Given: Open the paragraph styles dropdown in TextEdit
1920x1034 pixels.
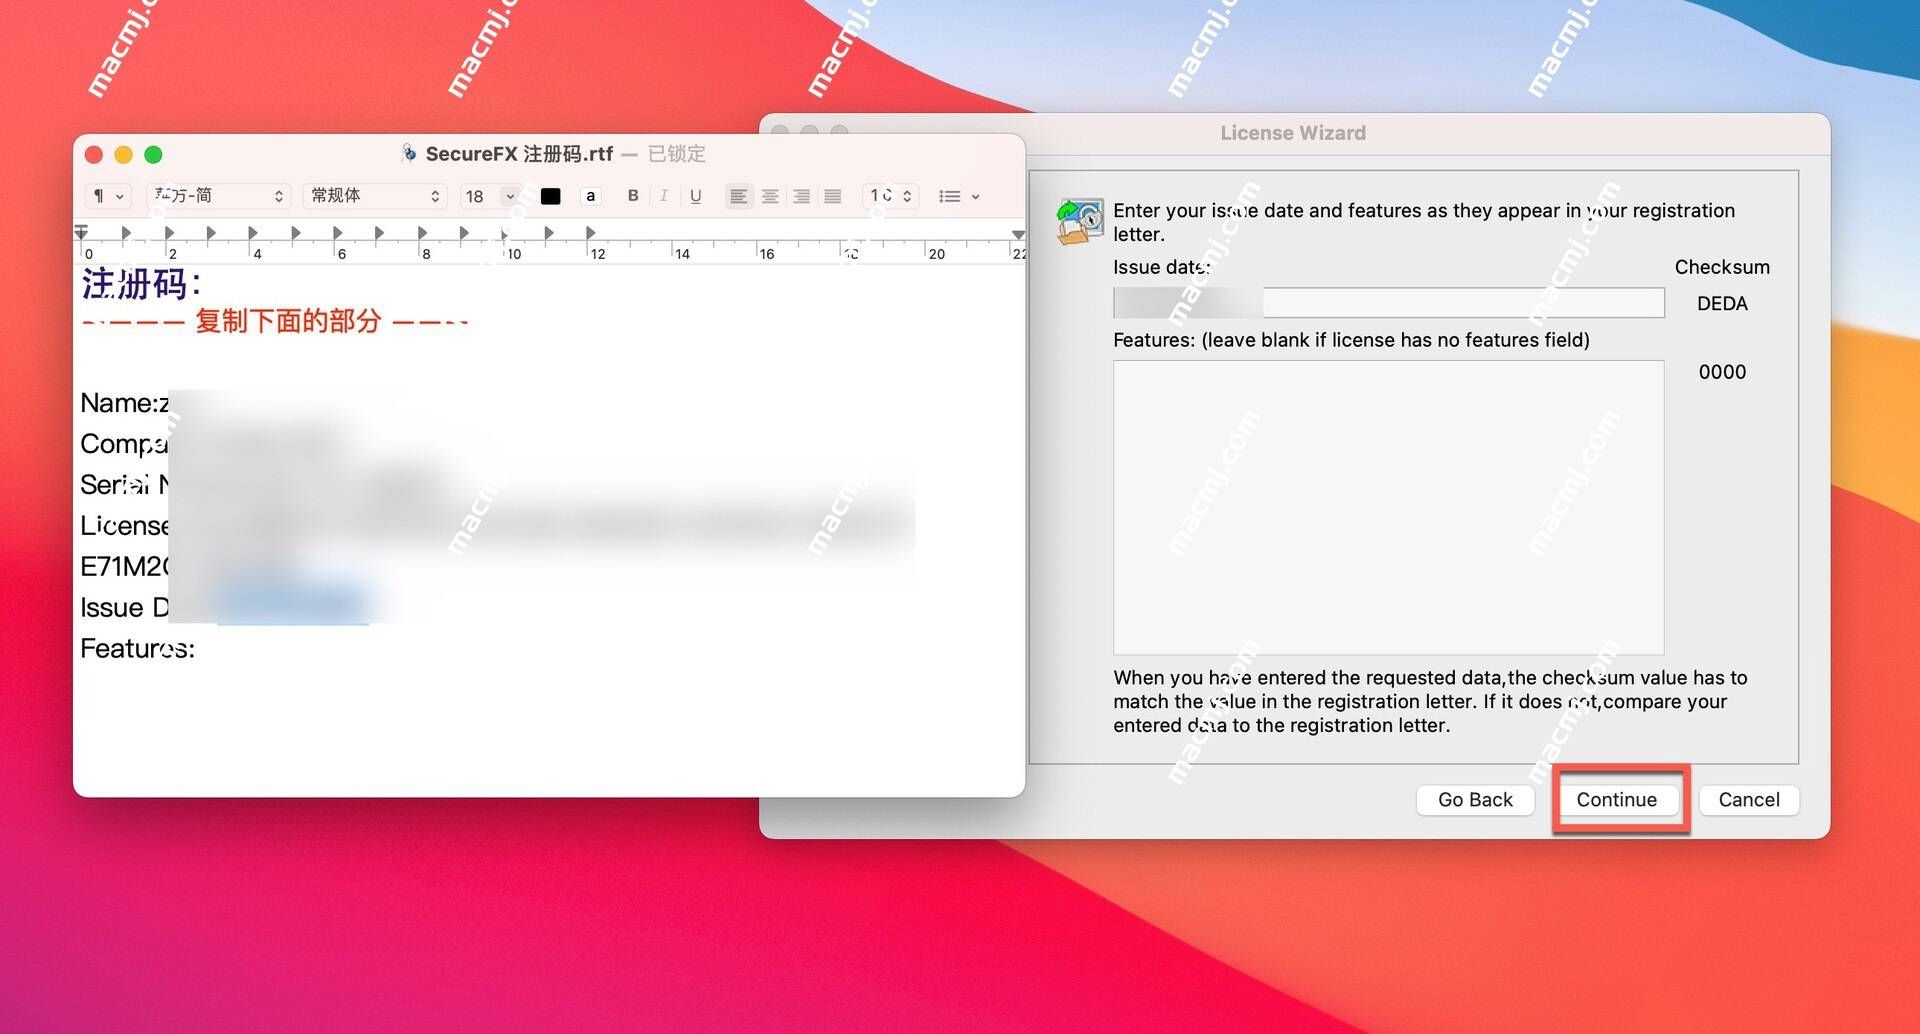Looking at the screenshot, I should 107,196.
